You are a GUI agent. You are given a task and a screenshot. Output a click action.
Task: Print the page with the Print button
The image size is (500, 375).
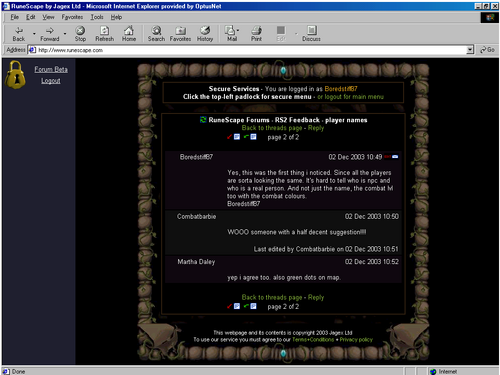[x=256, y=34]
